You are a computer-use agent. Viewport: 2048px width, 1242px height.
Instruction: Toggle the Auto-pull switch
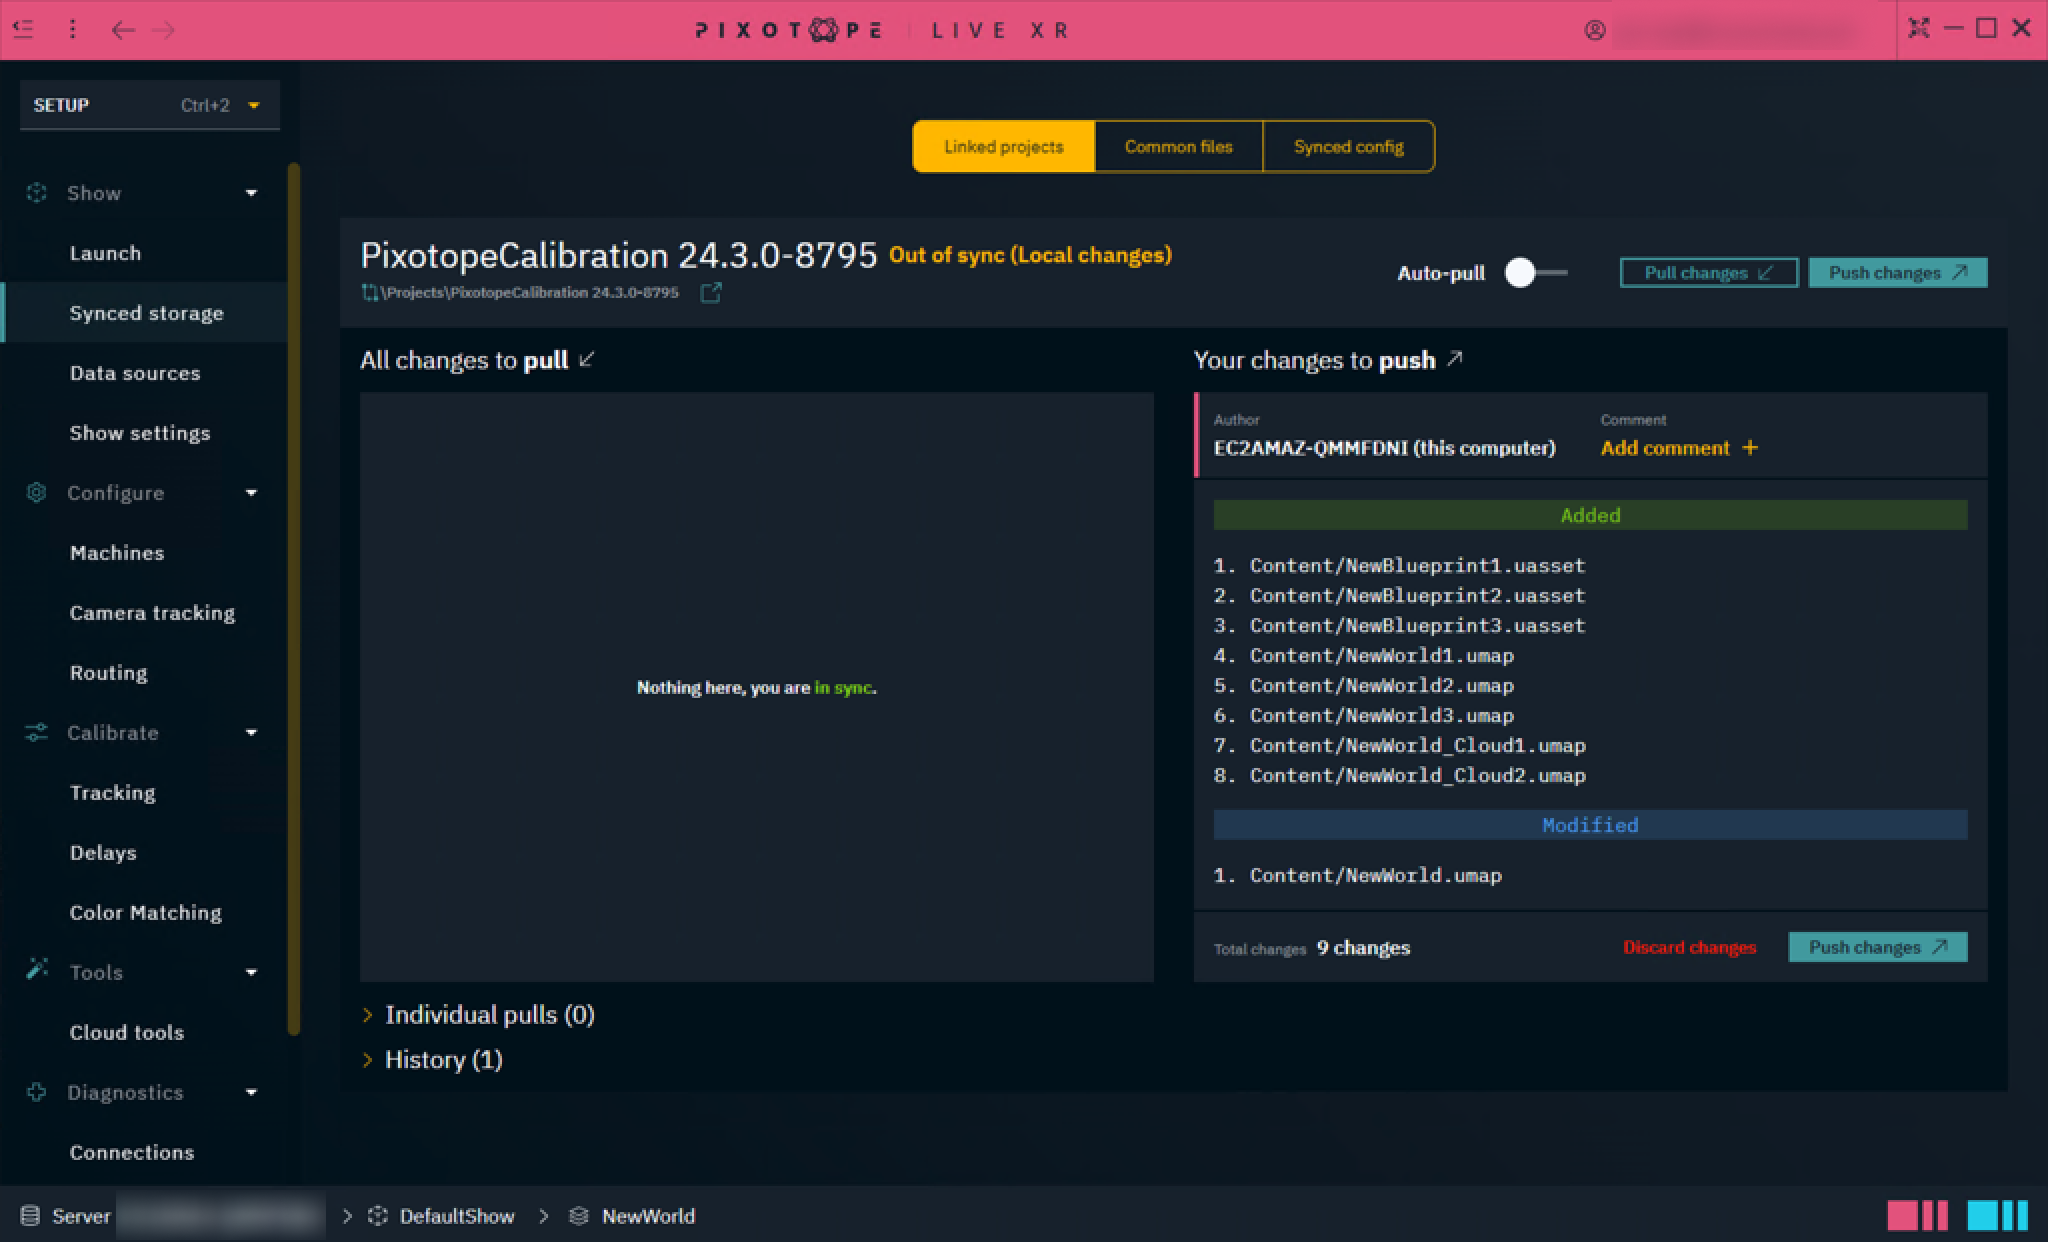coord(1534,273)
